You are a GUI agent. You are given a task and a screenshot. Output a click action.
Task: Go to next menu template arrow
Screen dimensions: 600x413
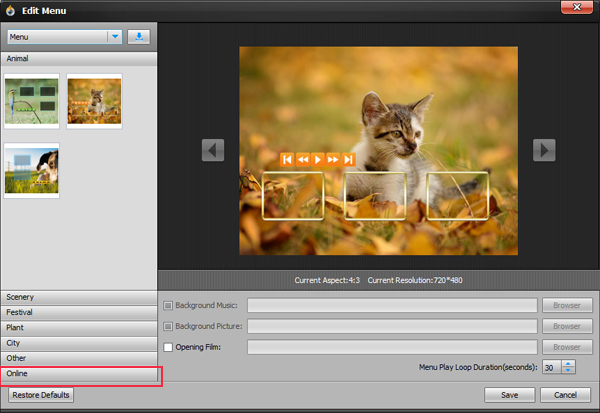pos(544,150)
